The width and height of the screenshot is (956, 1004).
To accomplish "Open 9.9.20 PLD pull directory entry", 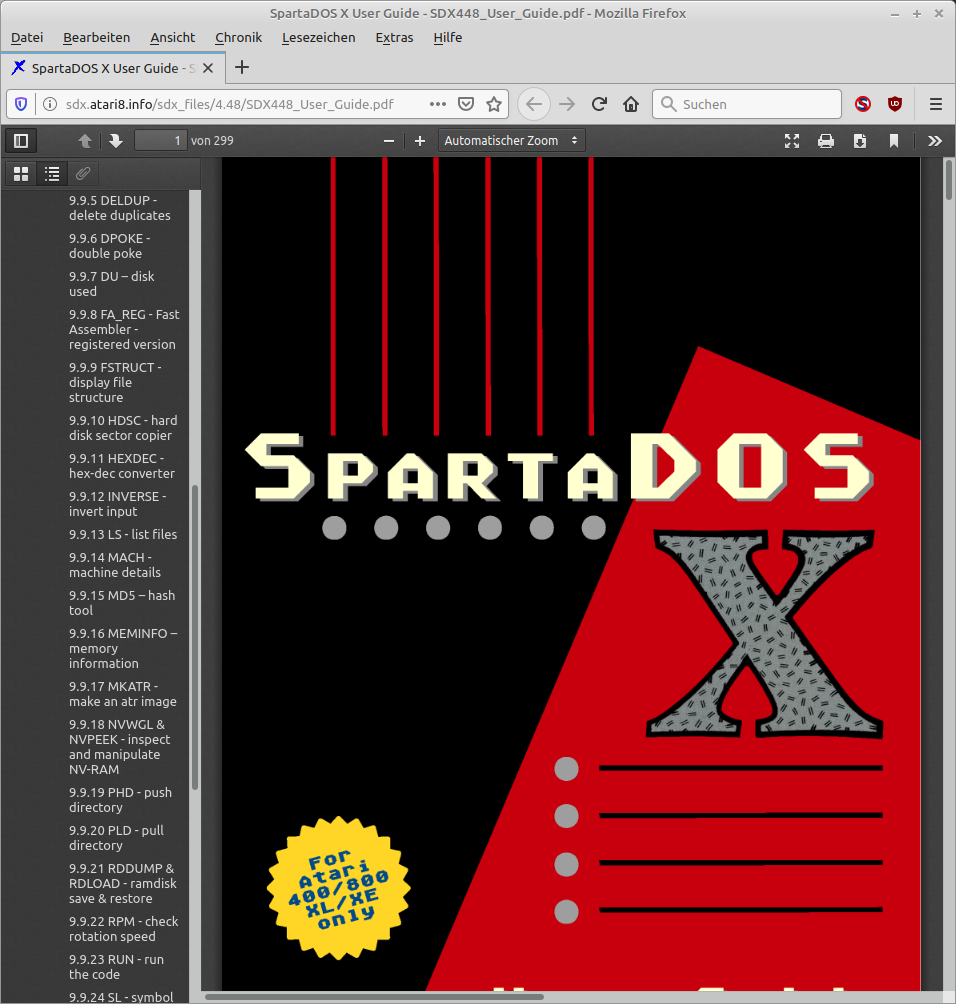I will tap(116, 838).
